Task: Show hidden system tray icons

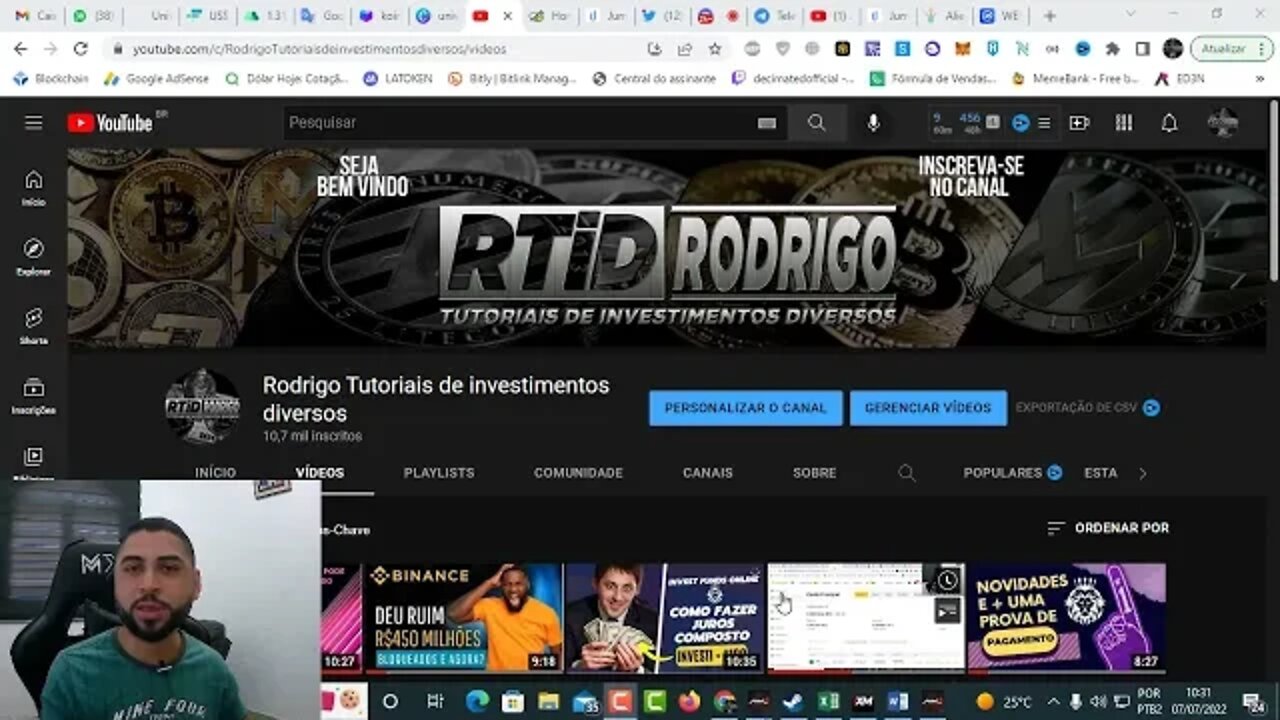Action: pos(1053,701)
